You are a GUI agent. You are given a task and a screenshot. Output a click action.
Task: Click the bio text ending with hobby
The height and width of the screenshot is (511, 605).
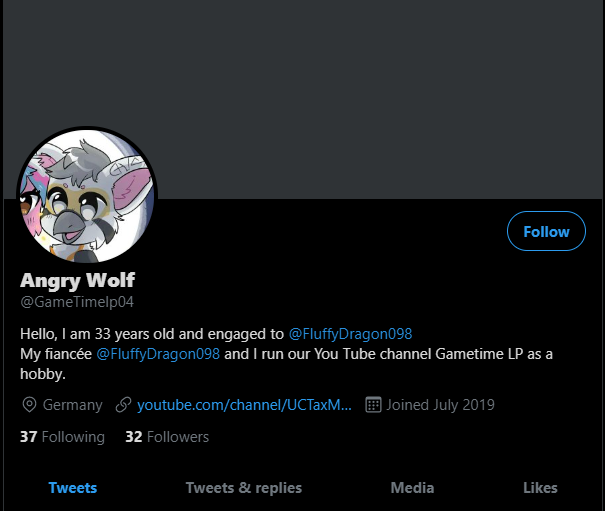(x=286, y=354)
